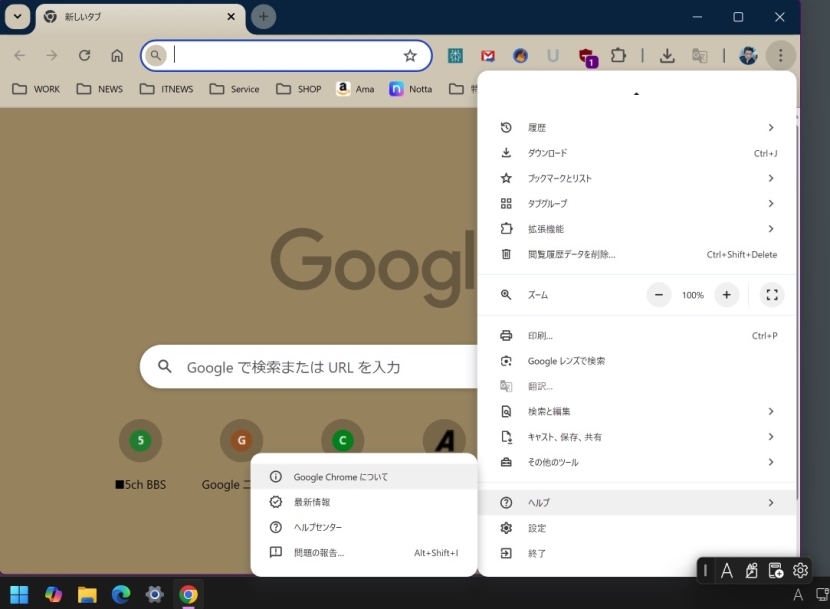Screen dimensions: 830x609
Task: Open the green C shortcut tile
Action: (342, 441)
